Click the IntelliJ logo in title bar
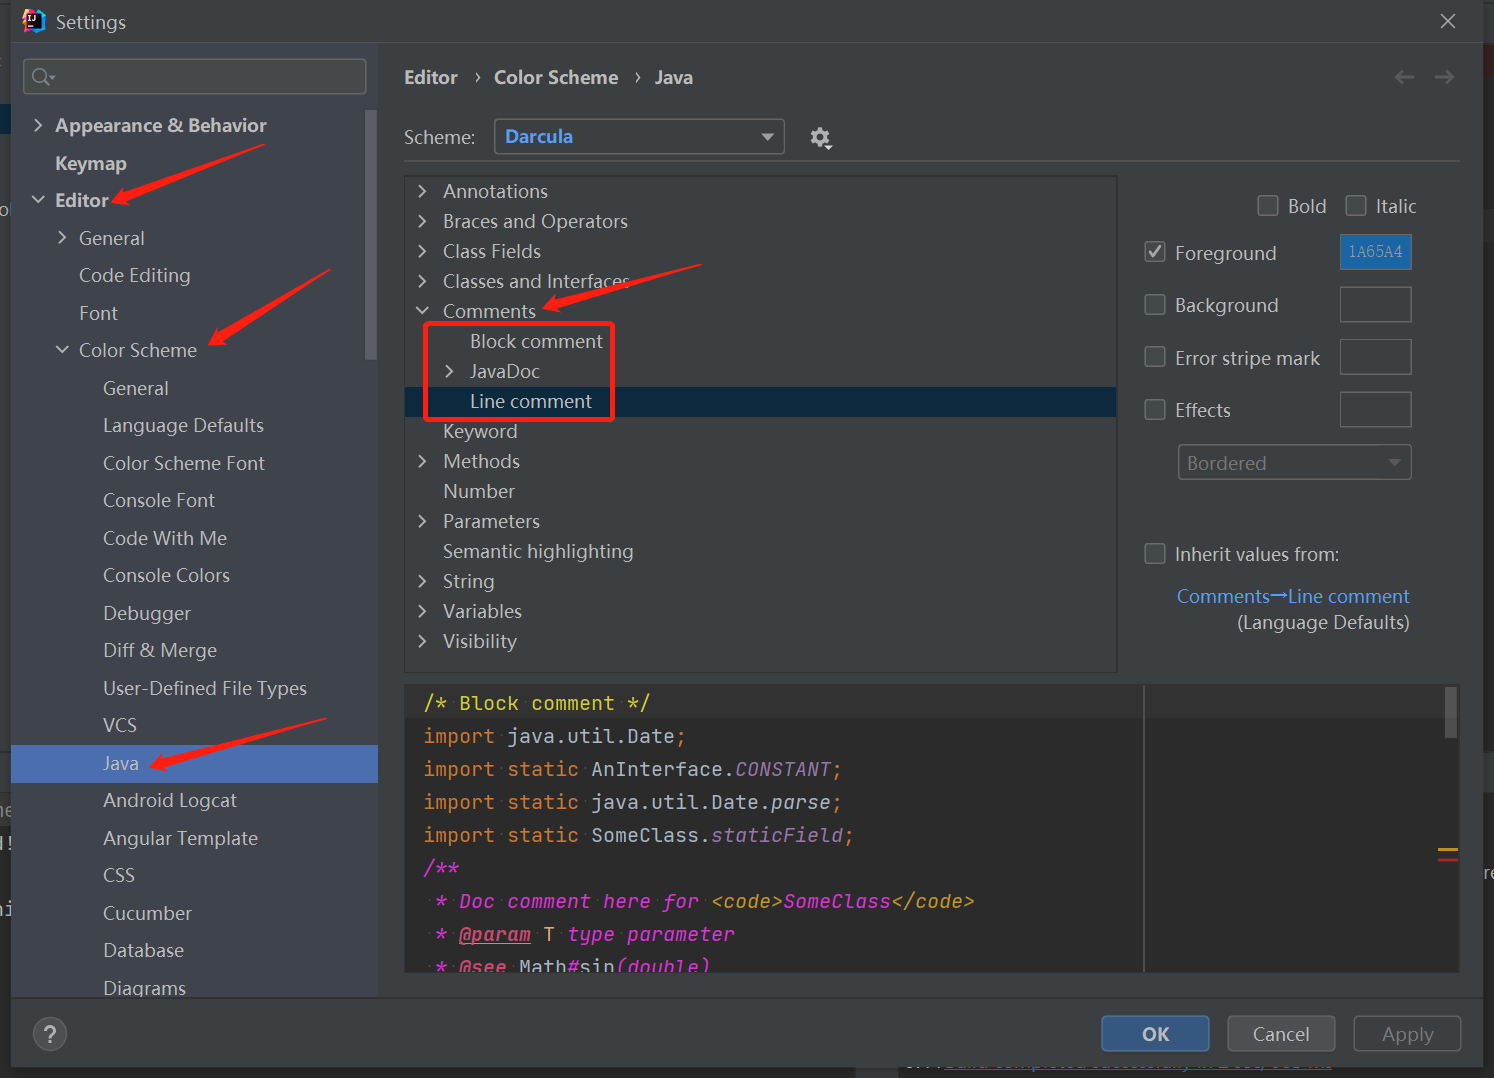This screenshot has height=1078, width=1494. coord(33,21)
